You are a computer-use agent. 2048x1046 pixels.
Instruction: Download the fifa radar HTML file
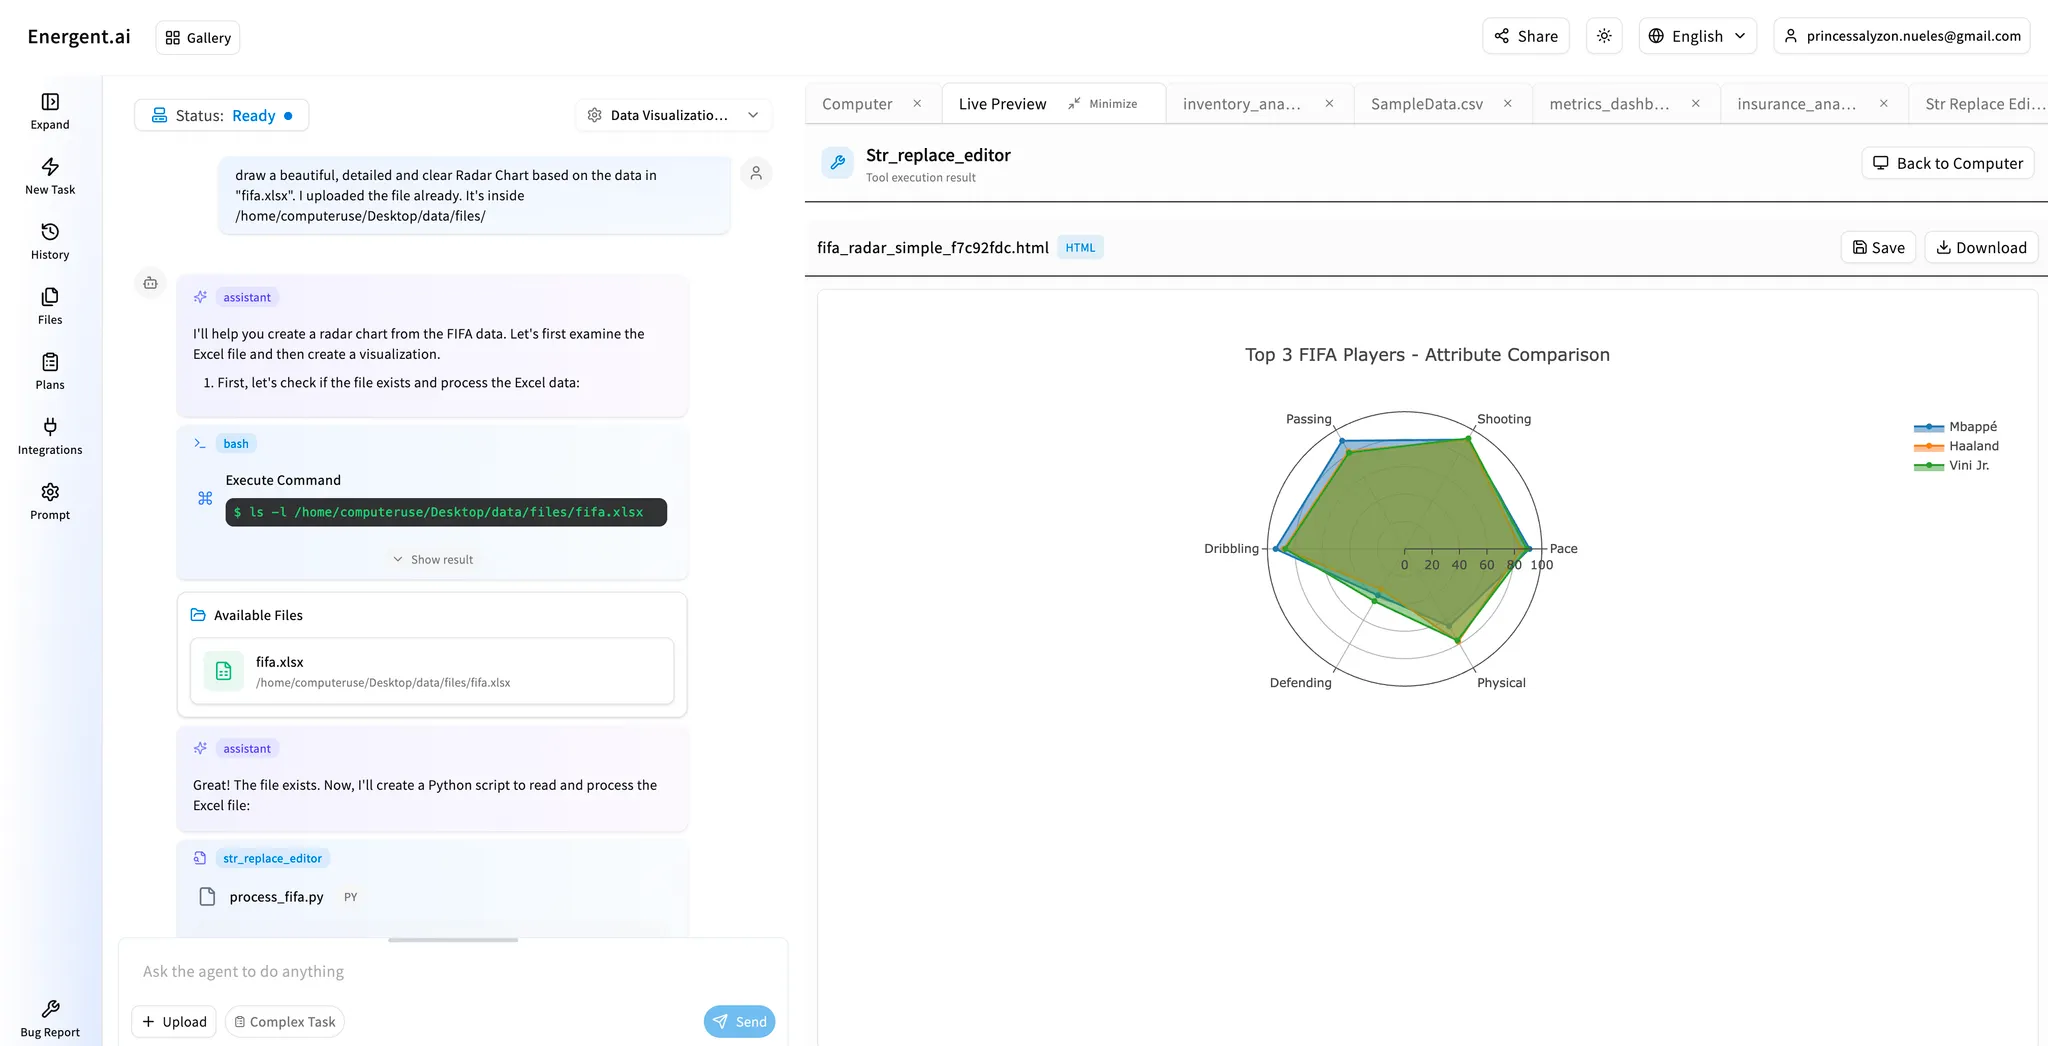coord(1981,247)
